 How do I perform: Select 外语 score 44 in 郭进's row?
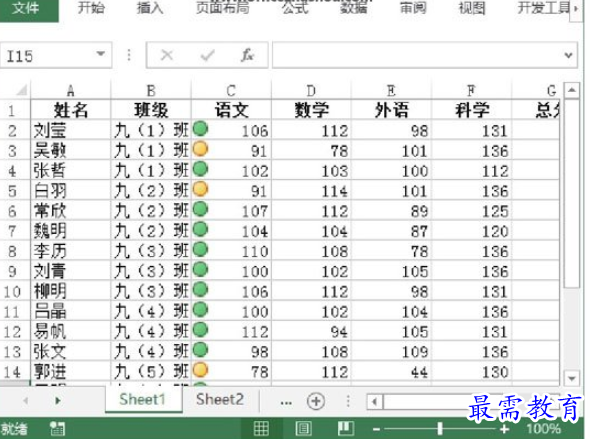pos(391,372)
